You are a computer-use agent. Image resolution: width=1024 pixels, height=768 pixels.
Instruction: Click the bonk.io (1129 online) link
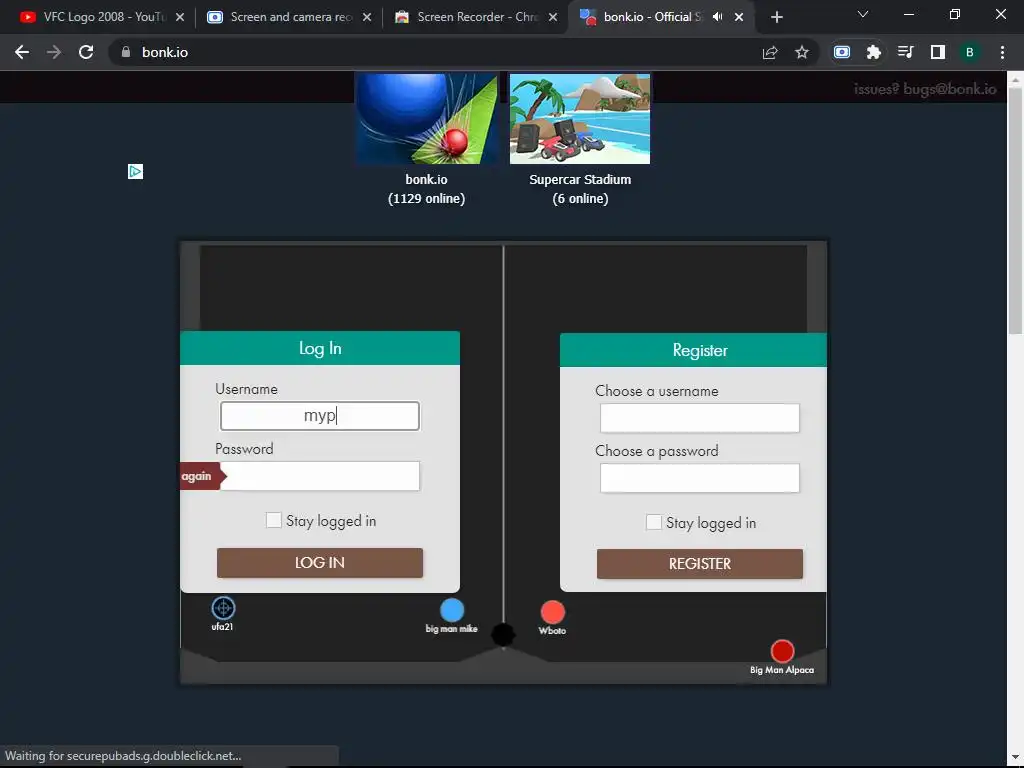click(x=426, y=189)
